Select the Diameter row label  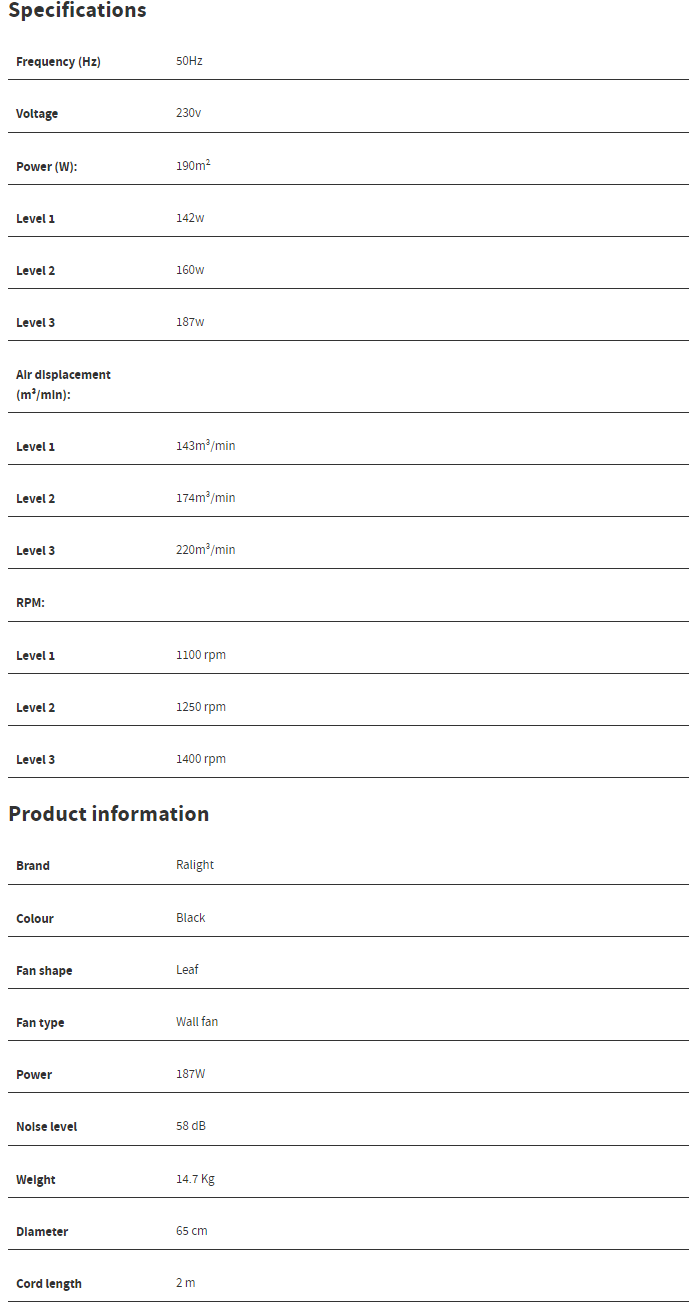(42, 1231)
